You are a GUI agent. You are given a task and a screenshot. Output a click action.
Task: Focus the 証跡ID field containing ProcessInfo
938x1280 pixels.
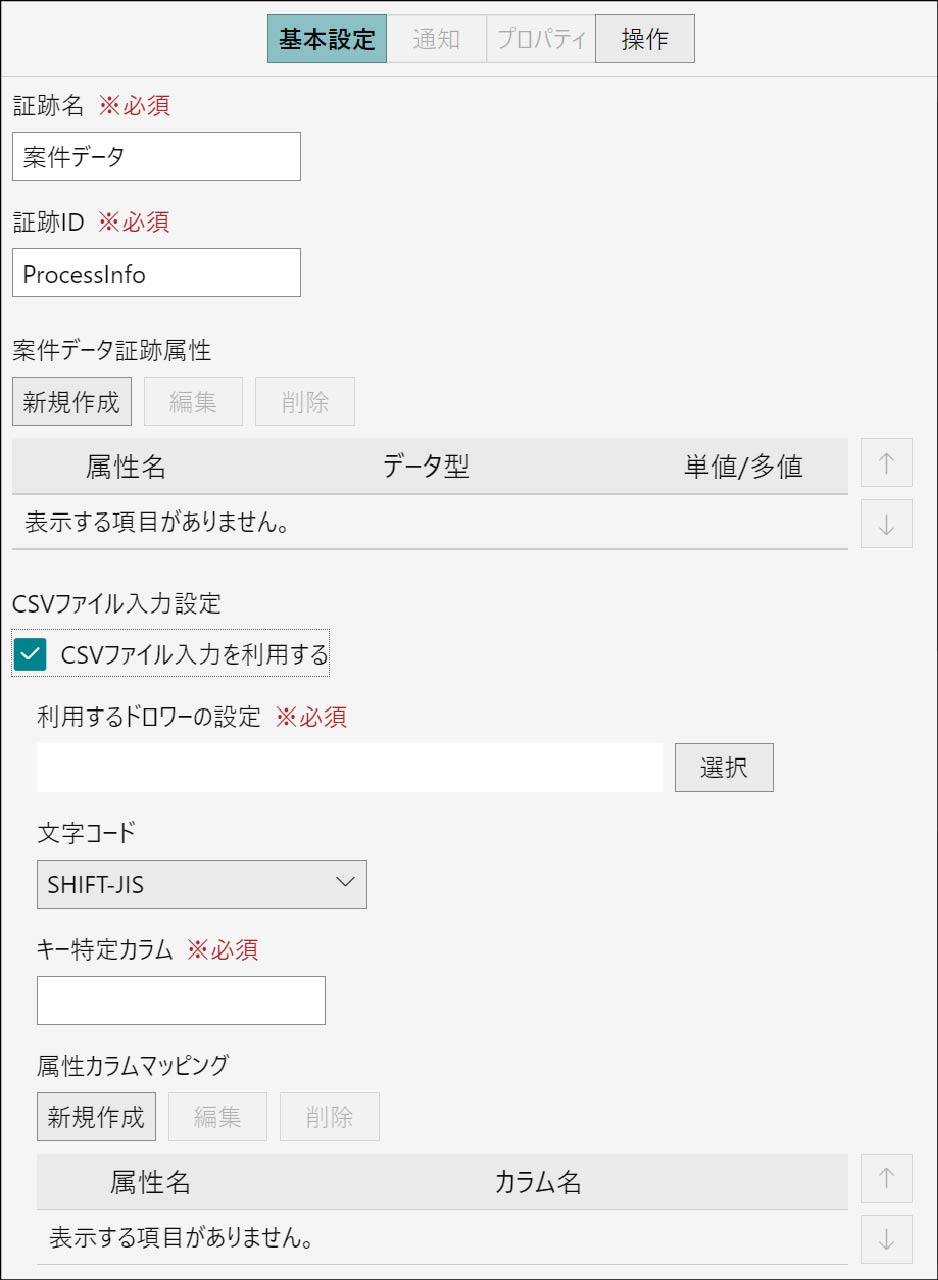click(x=156, y=273)
